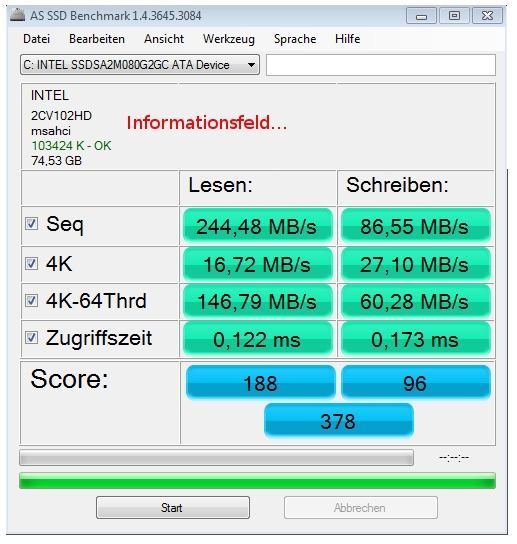
Task: Maximize the AS SSD Benchmark window
Action: pos(454,16)
